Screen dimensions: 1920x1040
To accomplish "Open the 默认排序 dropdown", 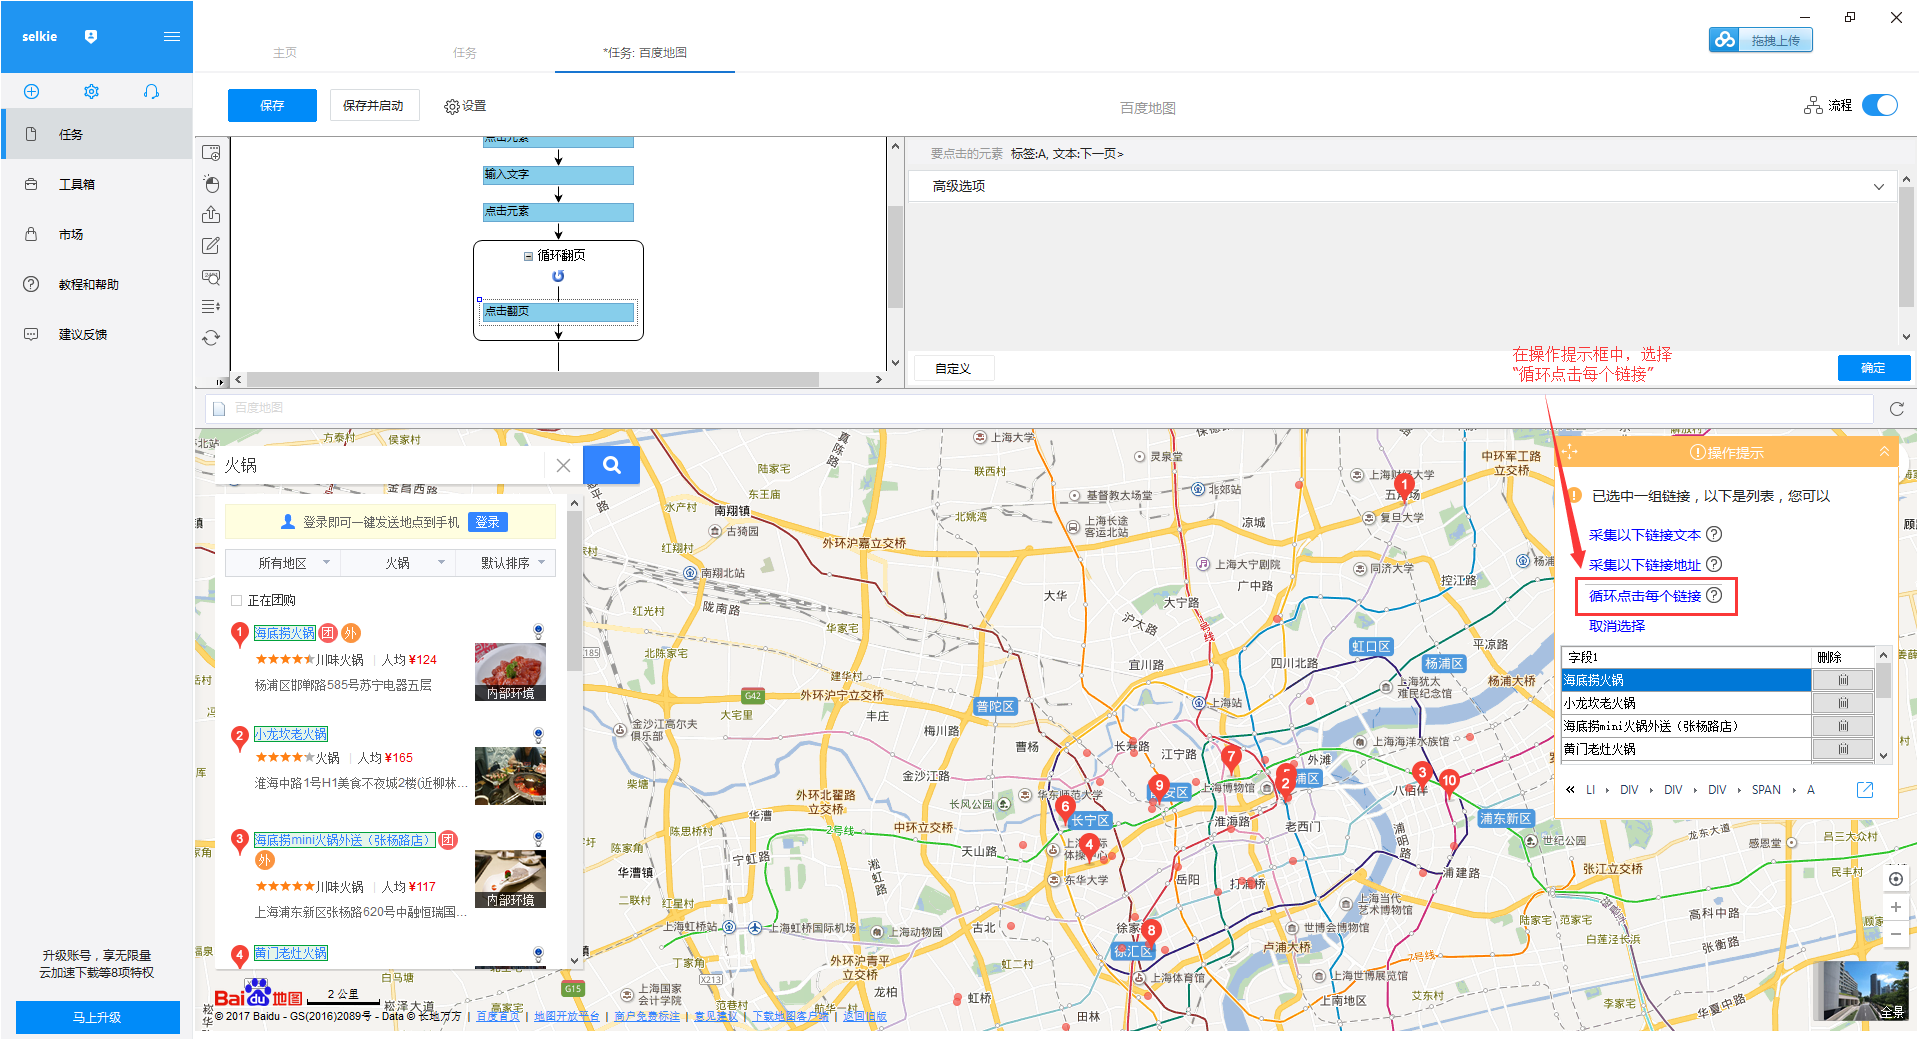I will tap(506, 563).
